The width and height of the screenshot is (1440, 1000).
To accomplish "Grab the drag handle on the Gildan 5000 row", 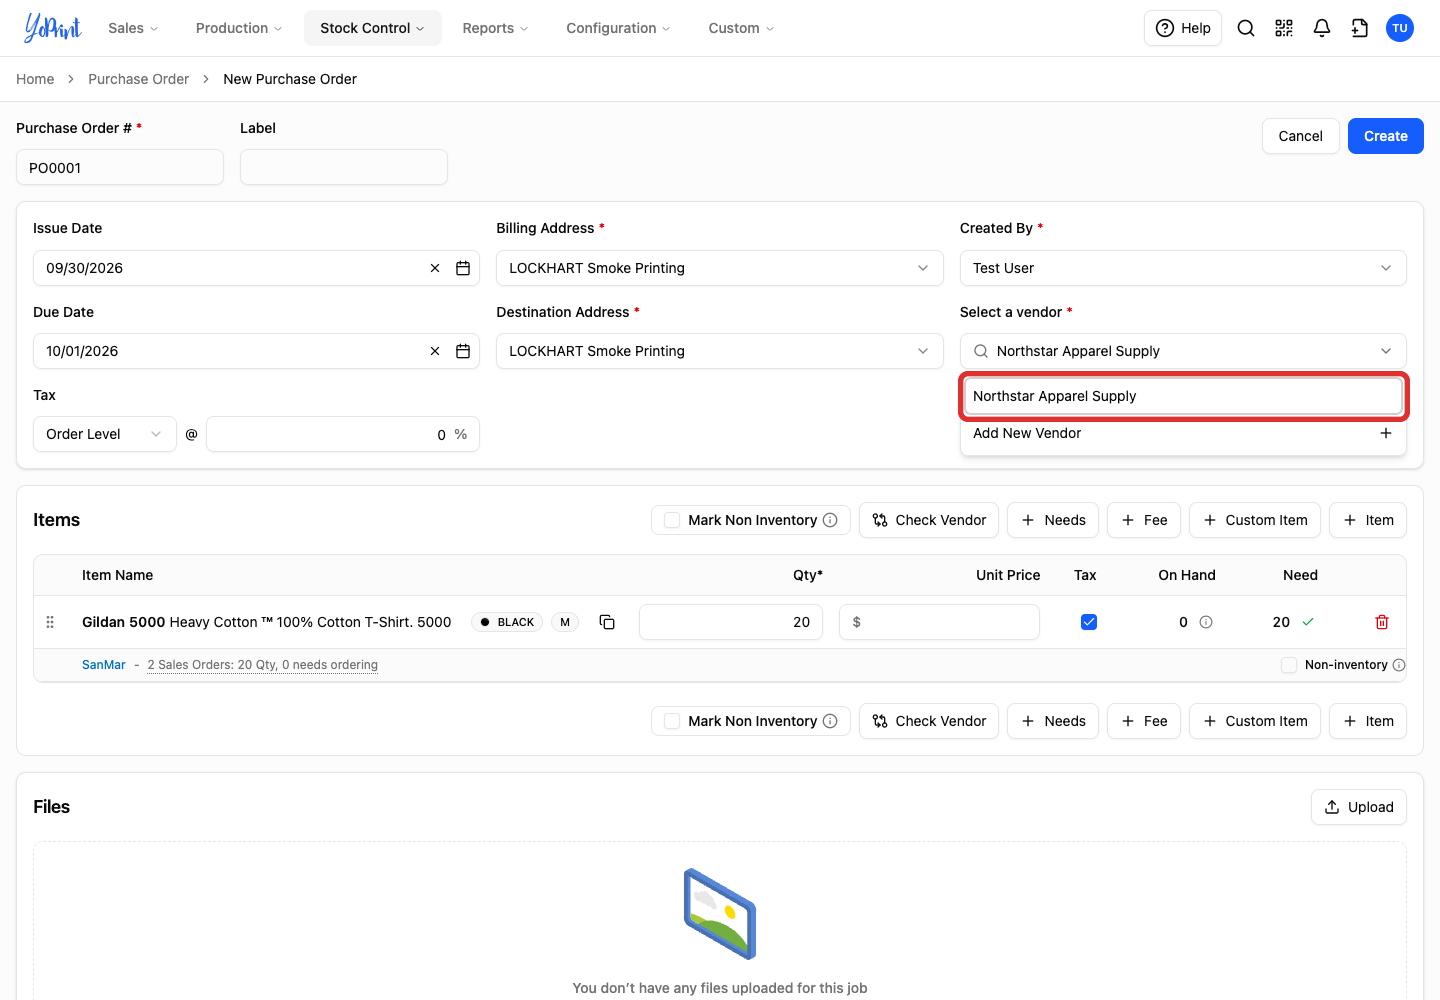I will (50, 622).
